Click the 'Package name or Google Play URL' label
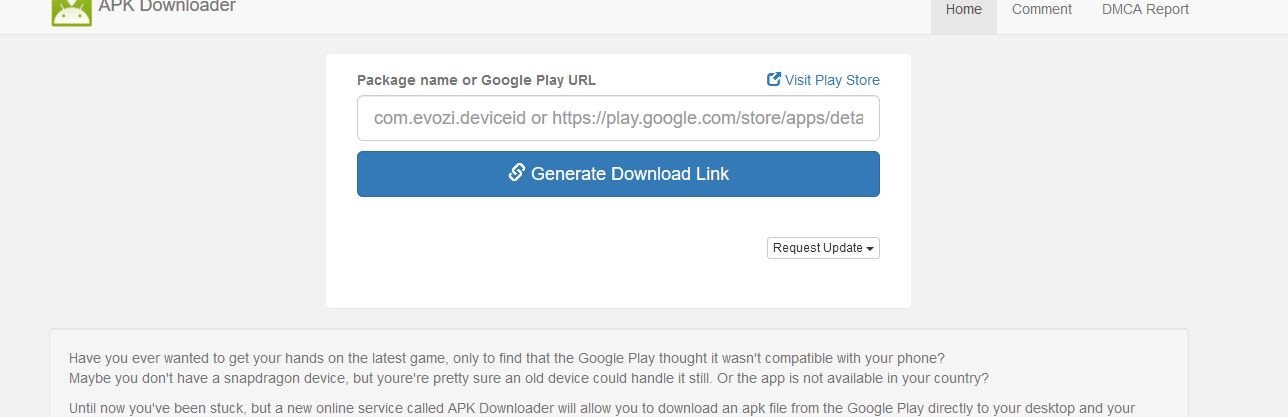 click(x=476, y=80)
